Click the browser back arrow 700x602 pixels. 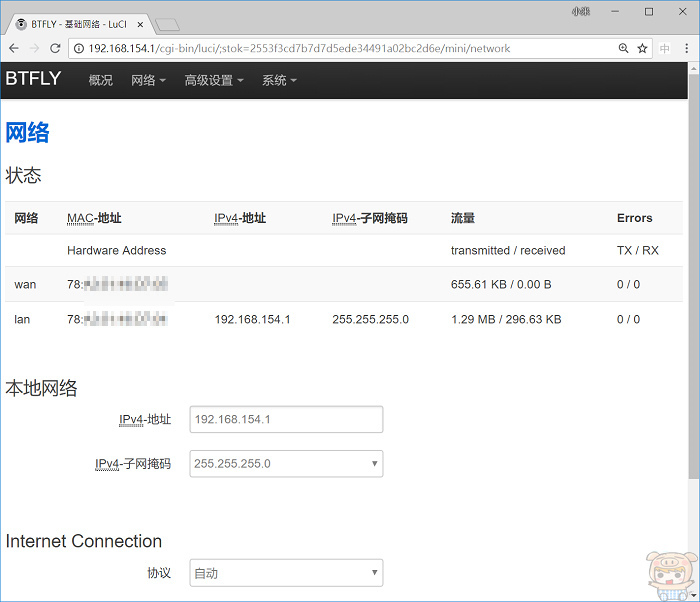[14, 48]
